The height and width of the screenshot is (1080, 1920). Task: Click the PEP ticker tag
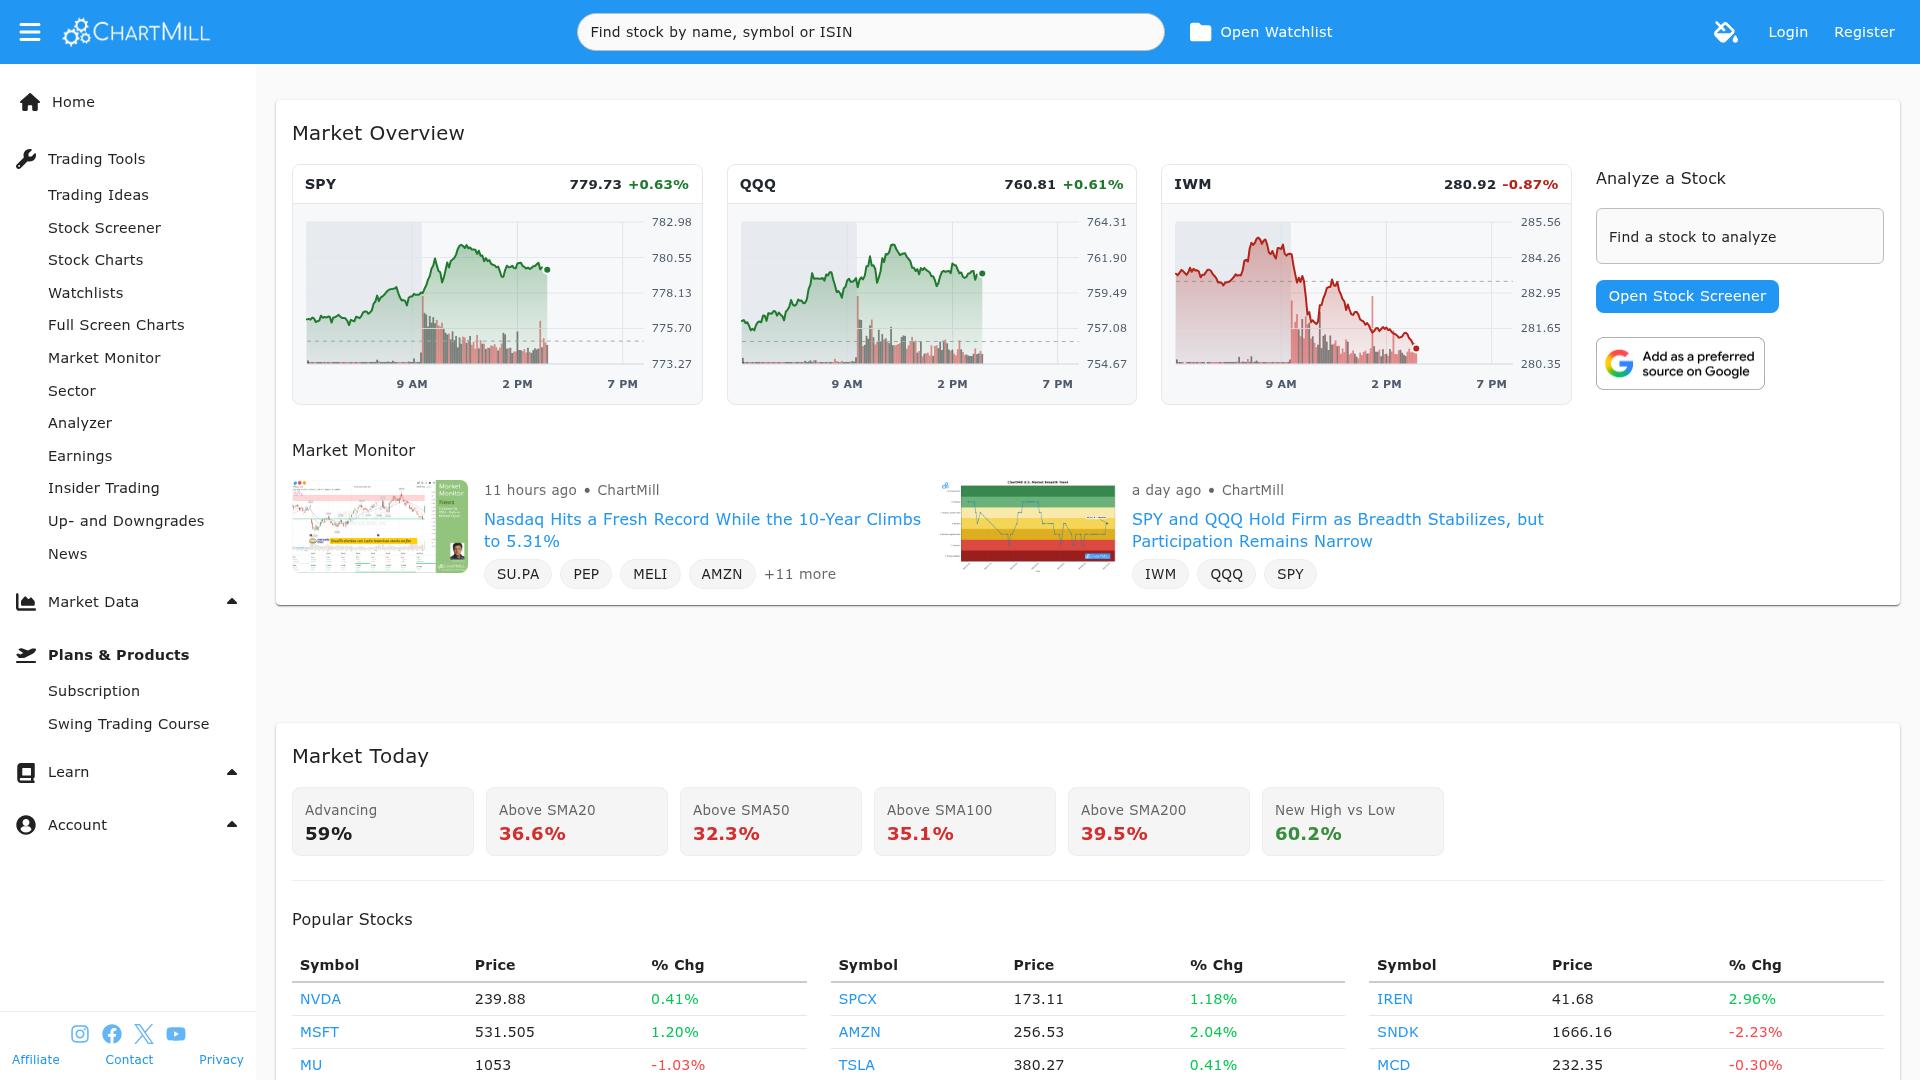[x=586, y=574]
